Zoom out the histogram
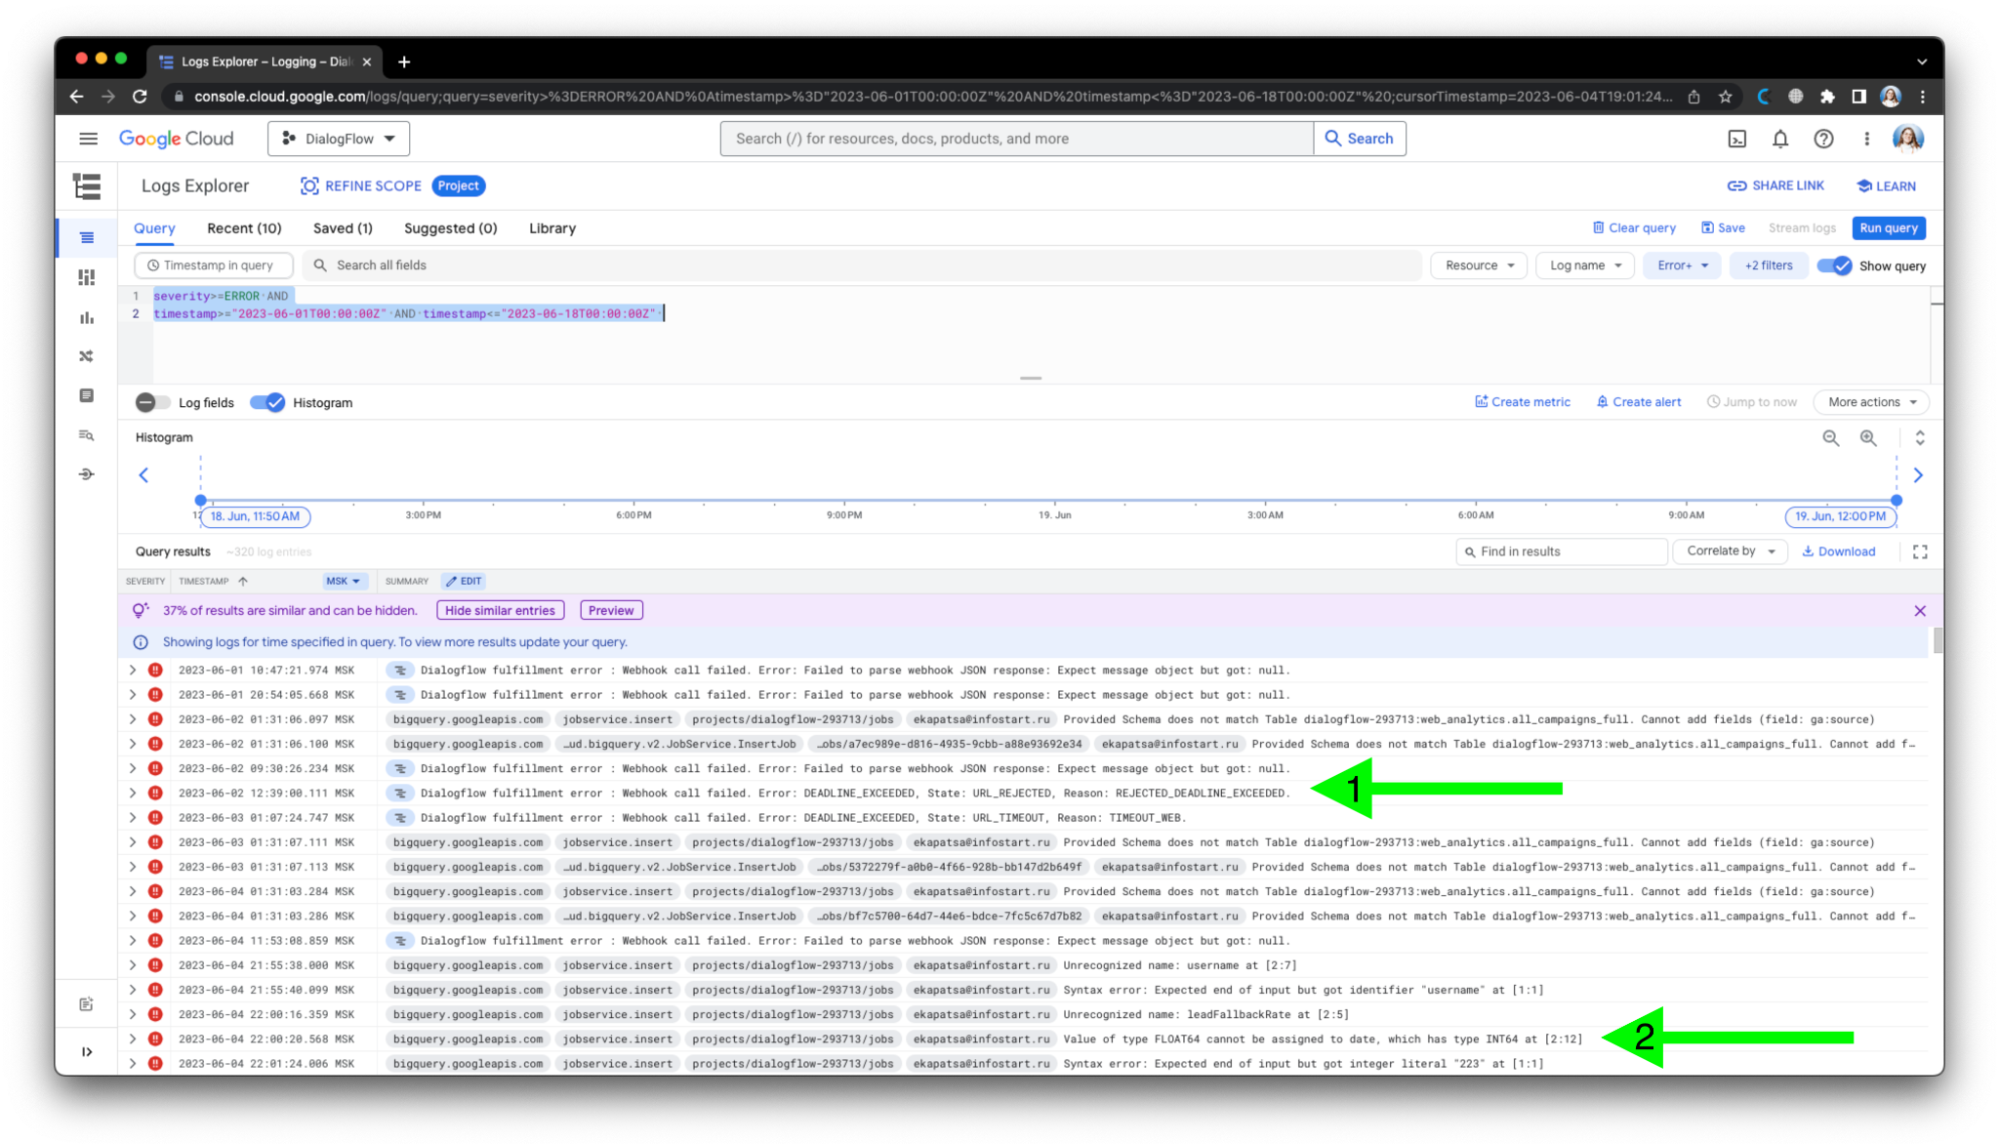1999x1148 pixels. click(x=1830, y=438)
